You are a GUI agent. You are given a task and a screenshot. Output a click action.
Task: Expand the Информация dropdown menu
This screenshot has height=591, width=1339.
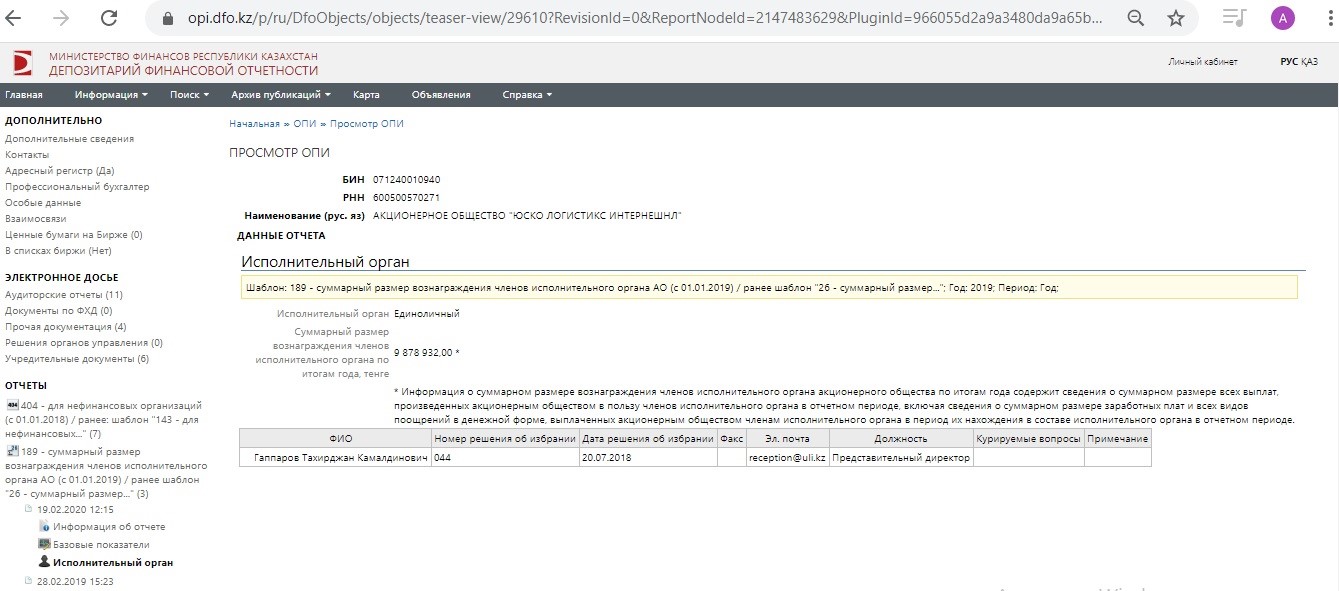111,95
